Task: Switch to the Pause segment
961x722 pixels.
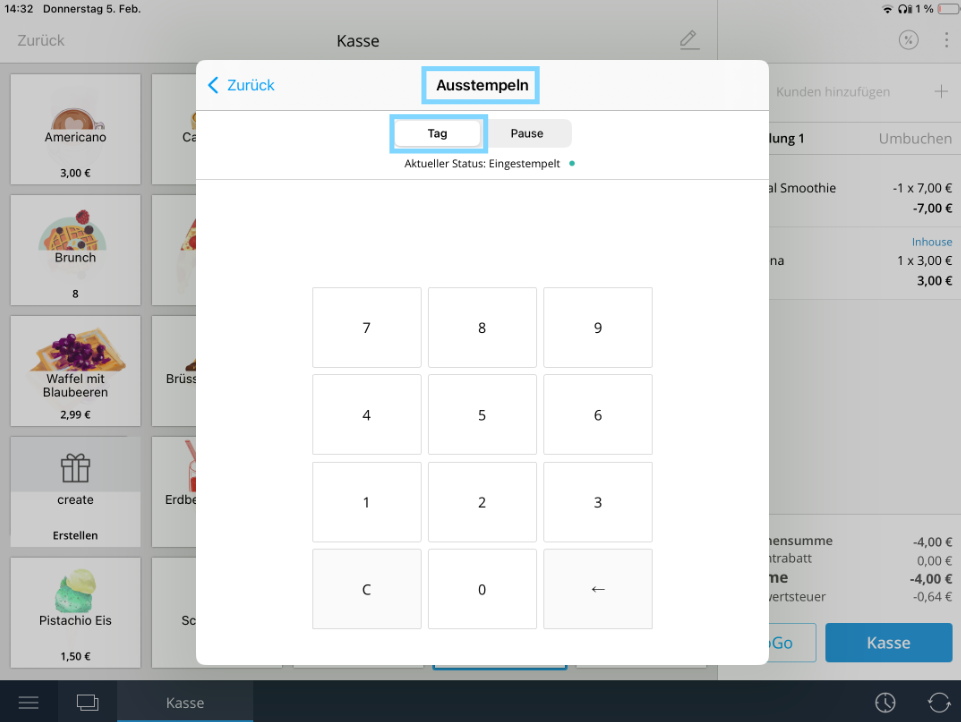Action: 527,134
